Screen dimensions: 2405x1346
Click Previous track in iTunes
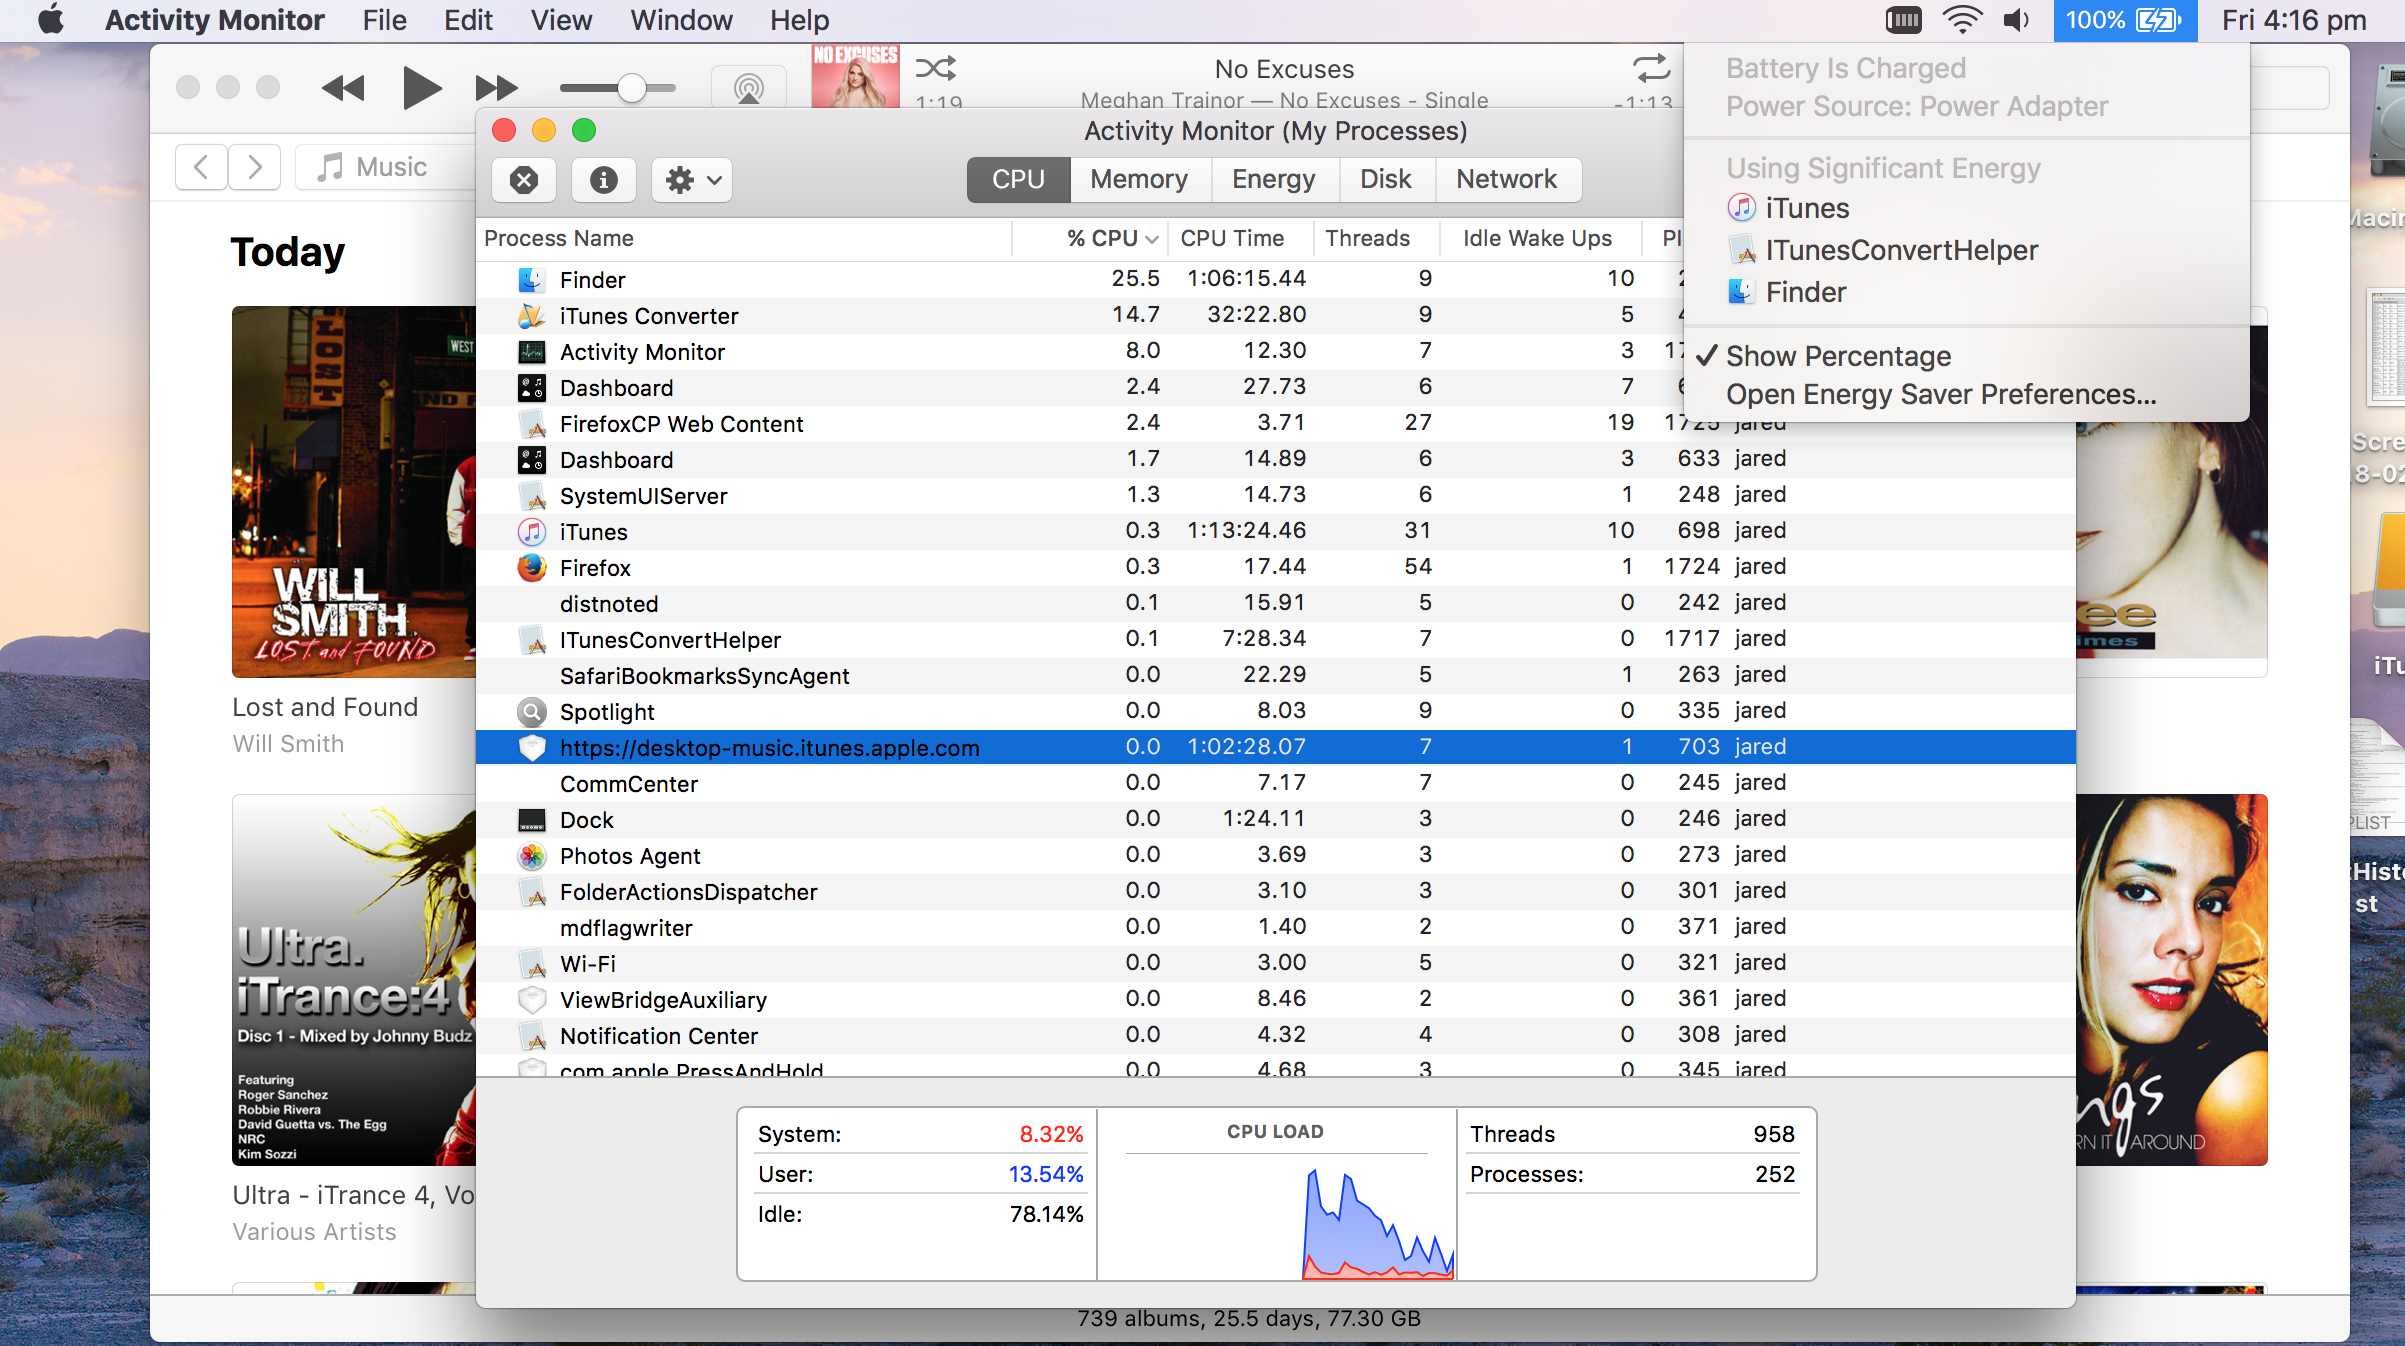[x=343, y=88]
